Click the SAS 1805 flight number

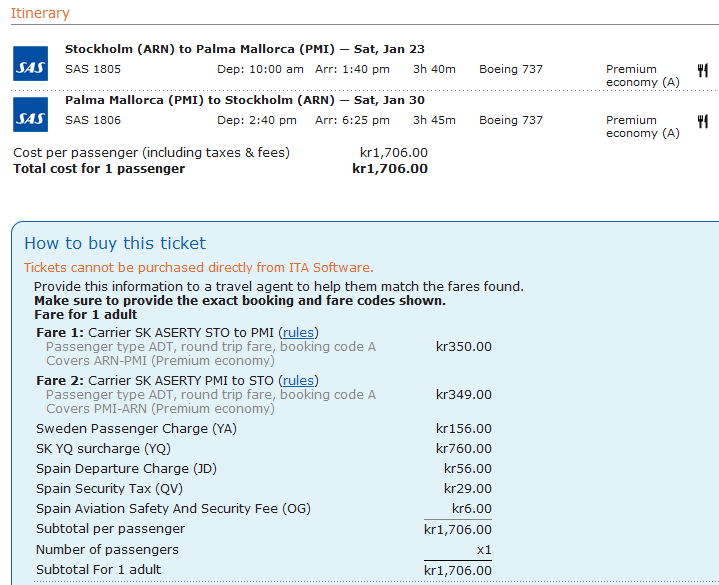pos(93,70)
